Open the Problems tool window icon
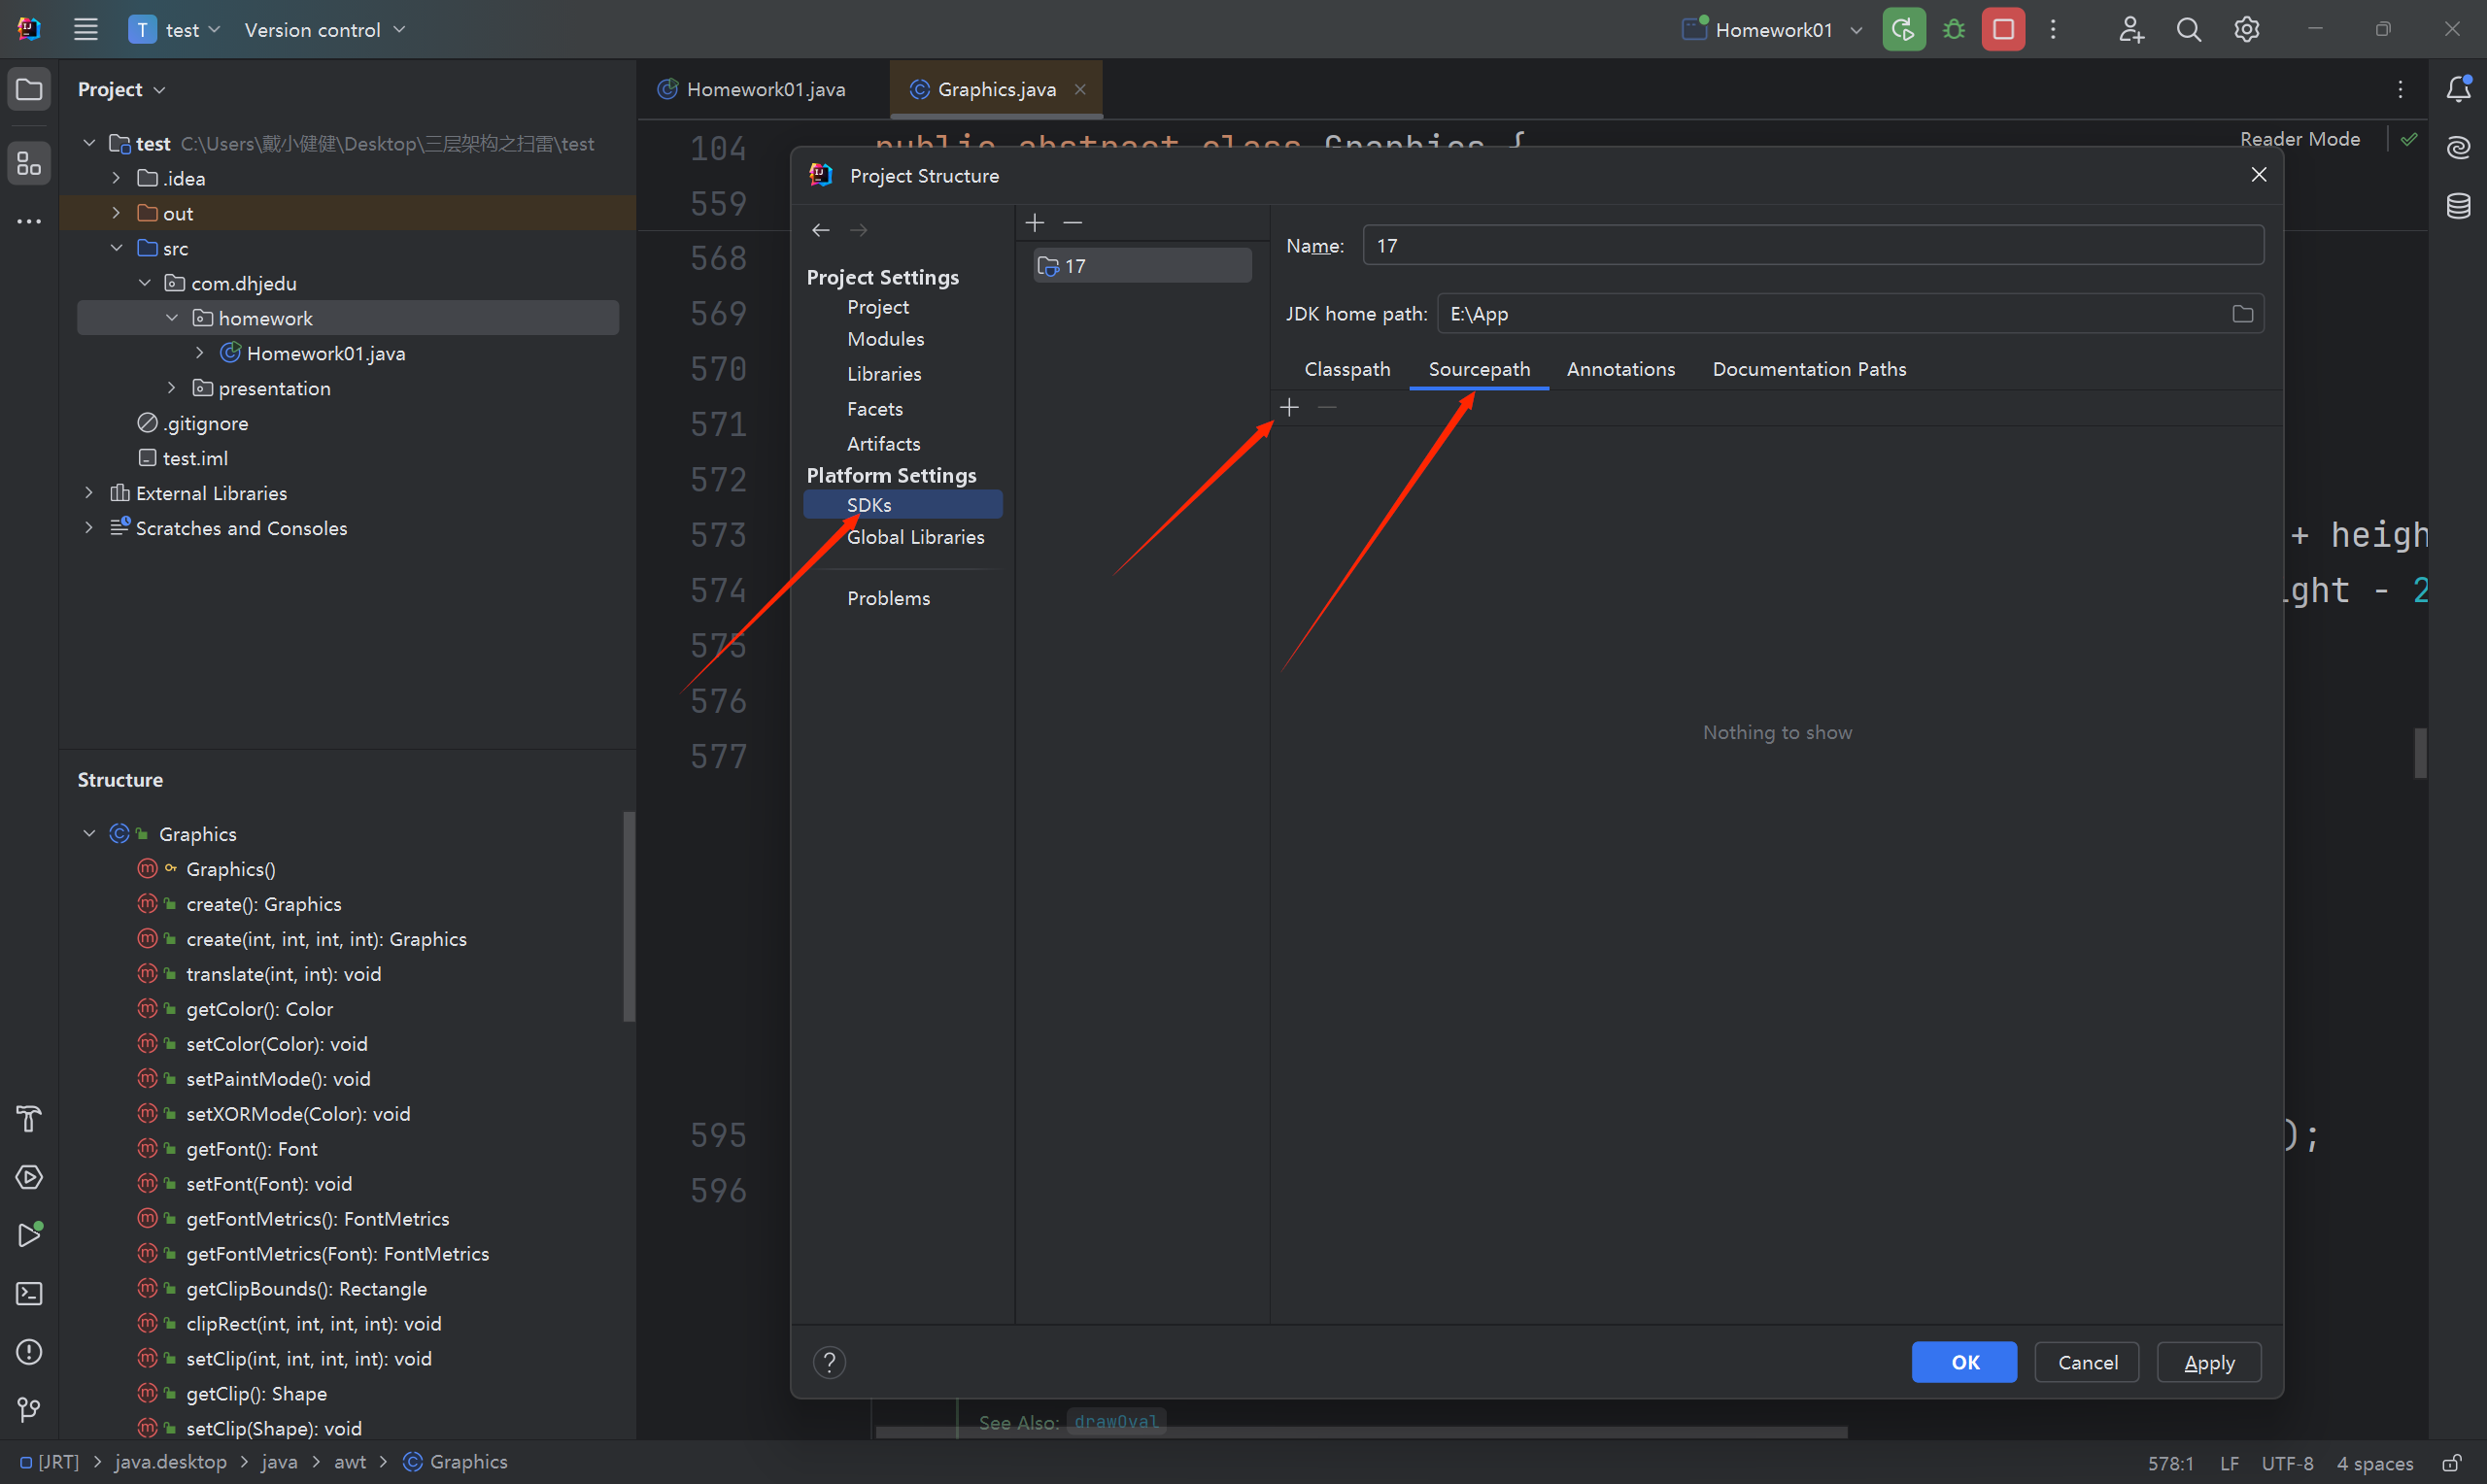Viewport: 2487px width, 1484px height. pyautogui.click(x=29, y=1352)
